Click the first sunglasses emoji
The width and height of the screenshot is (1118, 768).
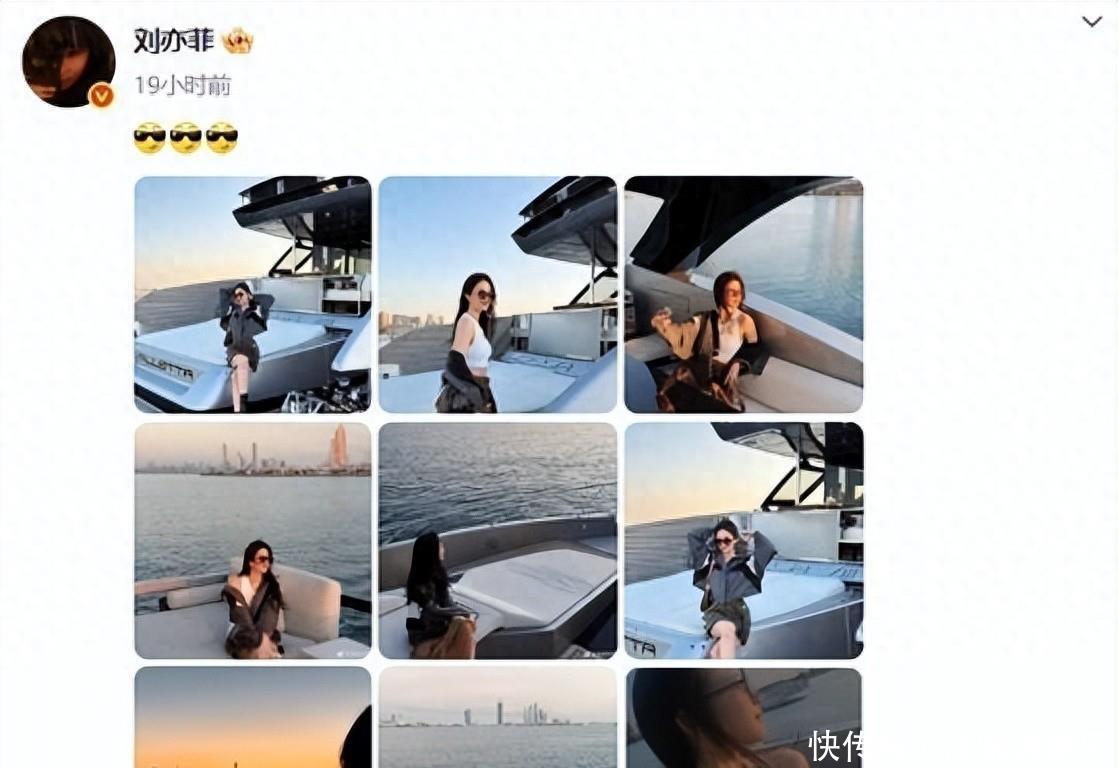tap(150, 138)
